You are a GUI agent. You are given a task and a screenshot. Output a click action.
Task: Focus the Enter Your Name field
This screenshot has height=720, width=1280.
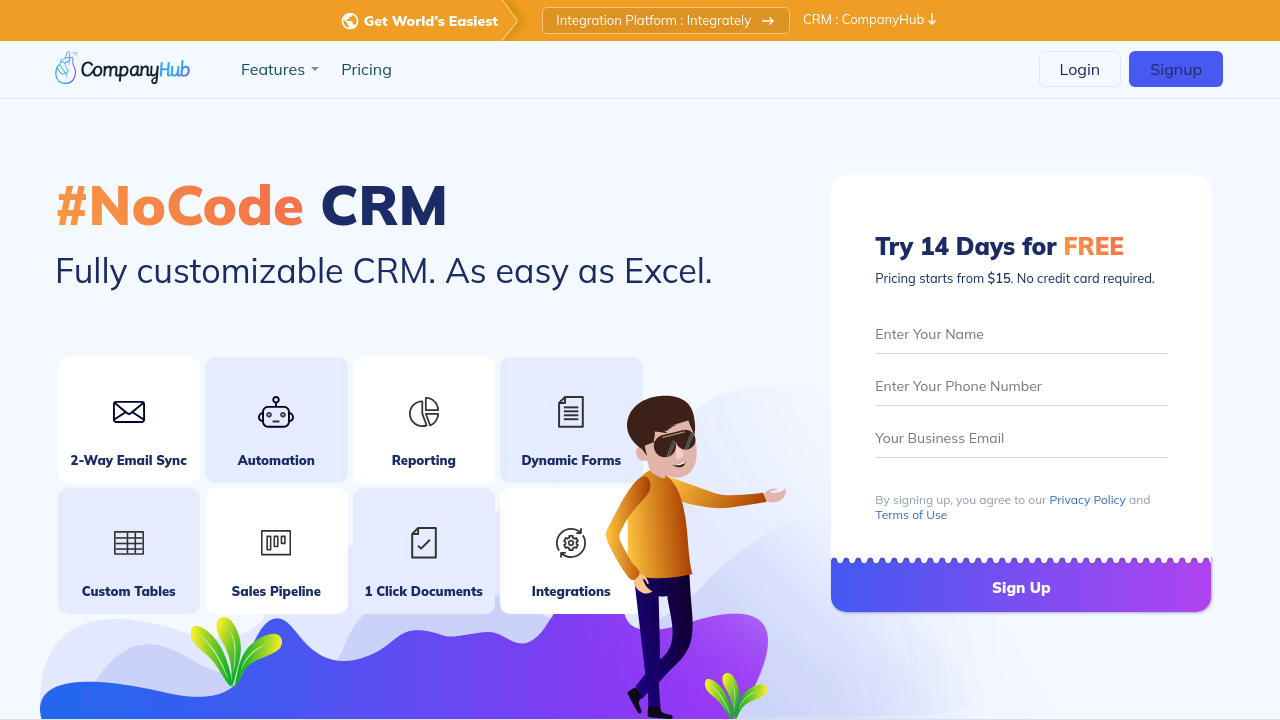(x=1020, y=335)
